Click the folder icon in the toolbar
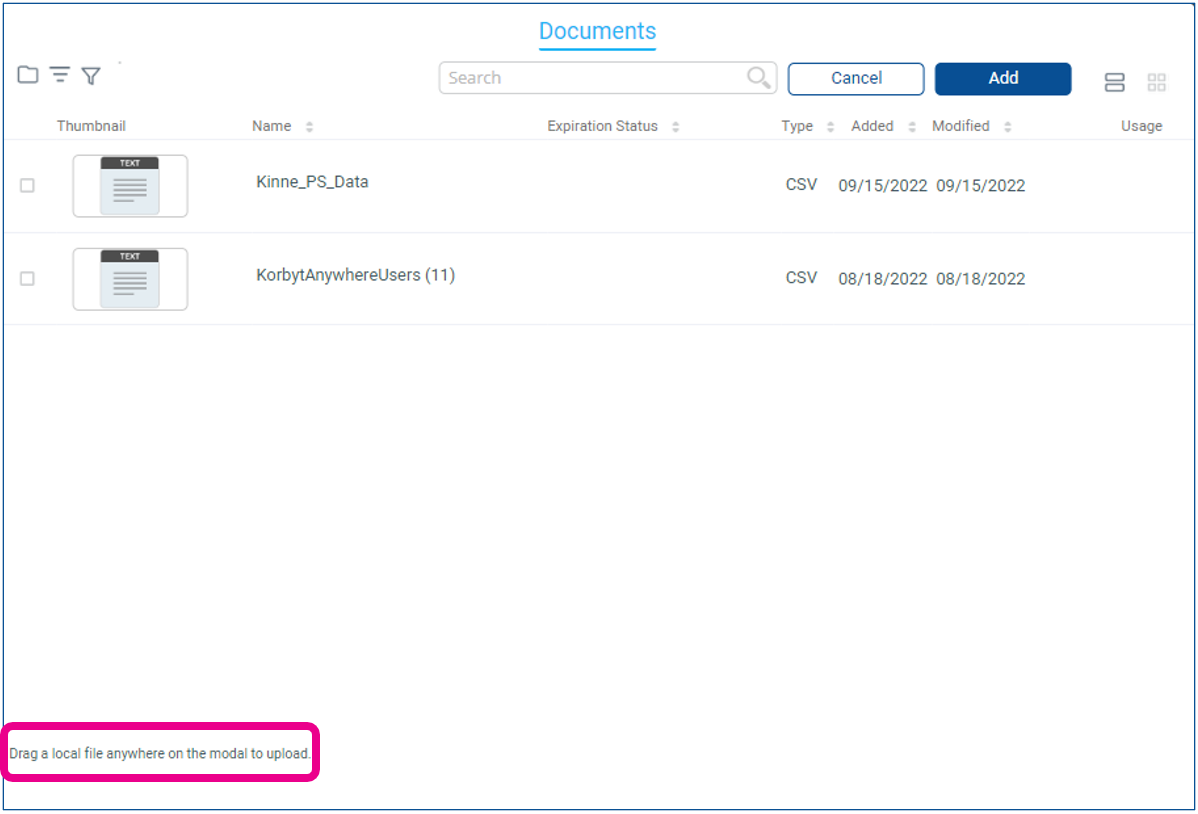The image size is (1198, 814). [28, 75]
